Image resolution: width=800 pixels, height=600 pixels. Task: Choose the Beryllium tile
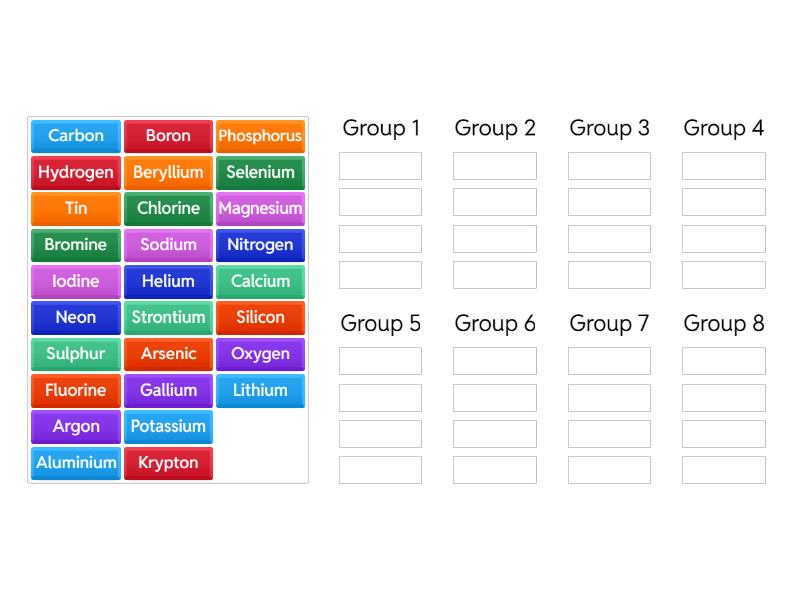(x=168, y=172)
